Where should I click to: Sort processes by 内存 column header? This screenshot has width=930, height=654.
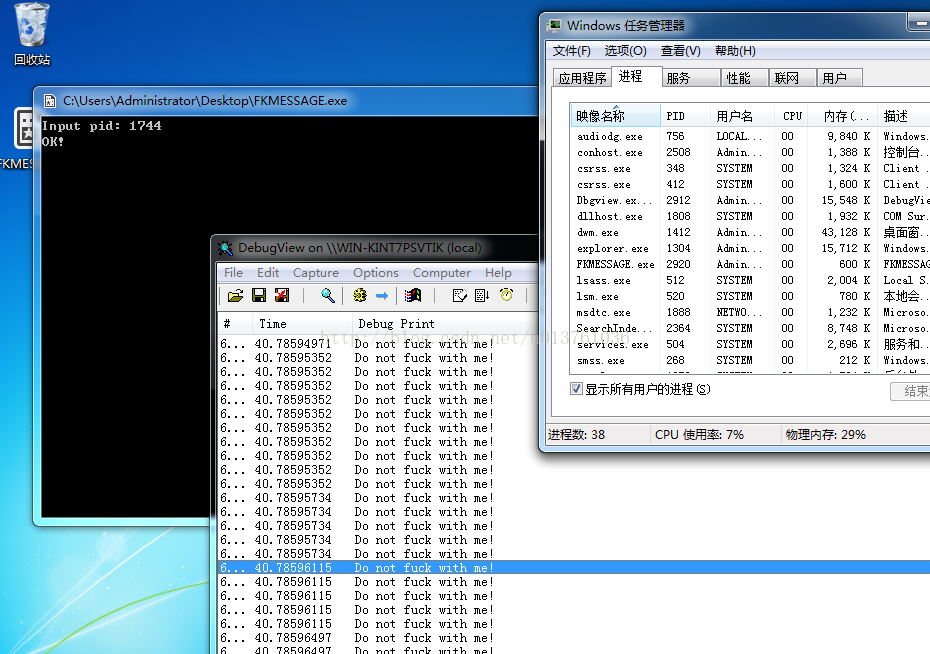point(843,116)
